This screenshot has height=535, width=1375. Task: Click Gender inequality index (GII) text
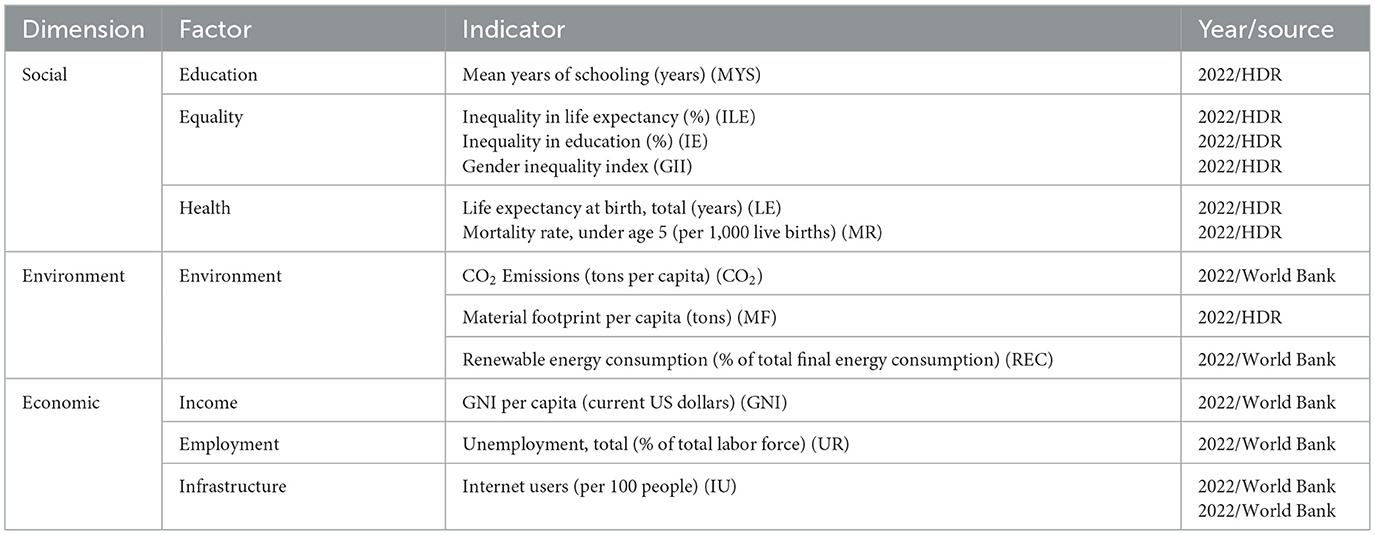click(566, 166)
